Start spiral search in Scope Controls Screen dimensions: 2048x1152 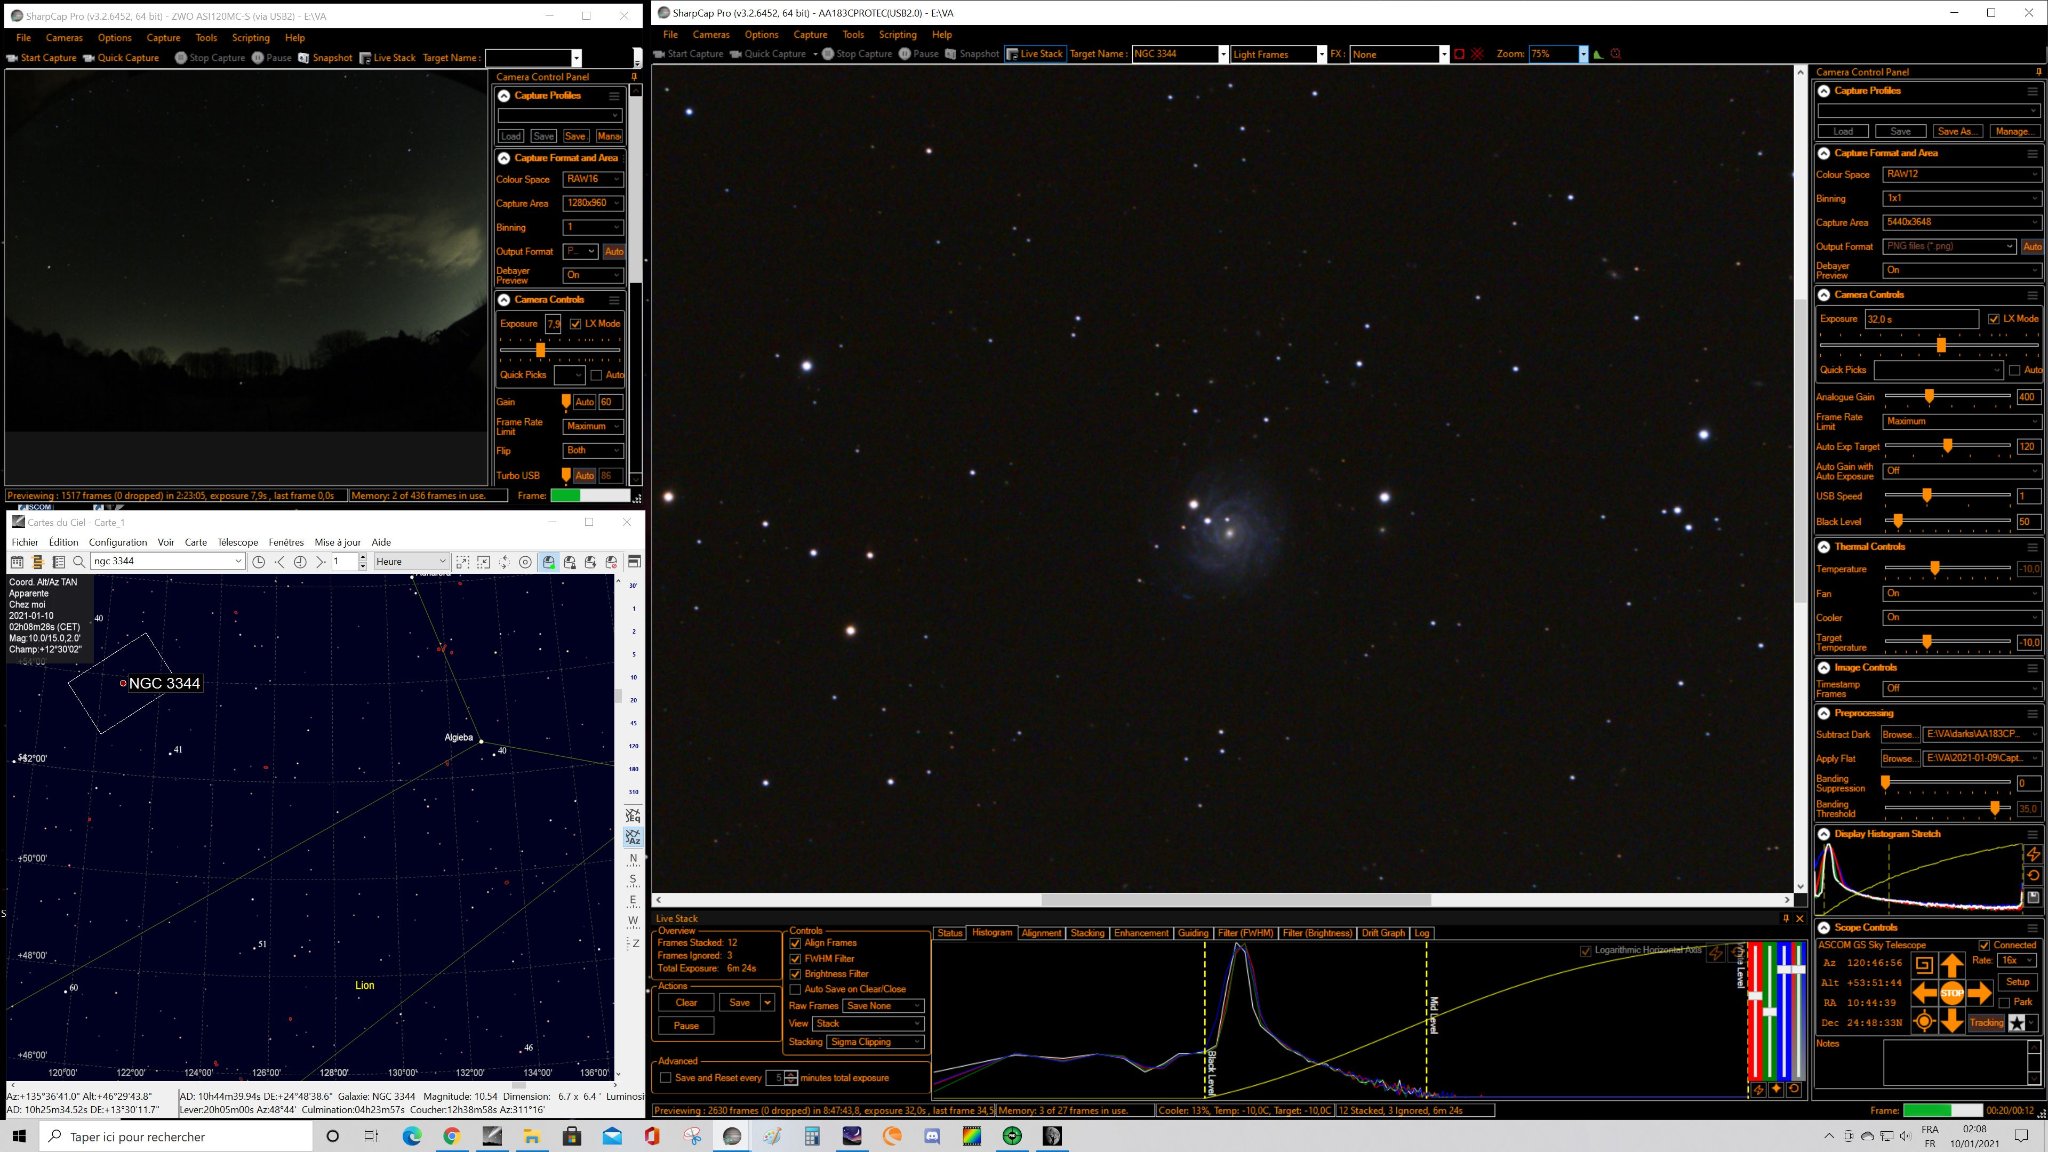(1924, 965)
